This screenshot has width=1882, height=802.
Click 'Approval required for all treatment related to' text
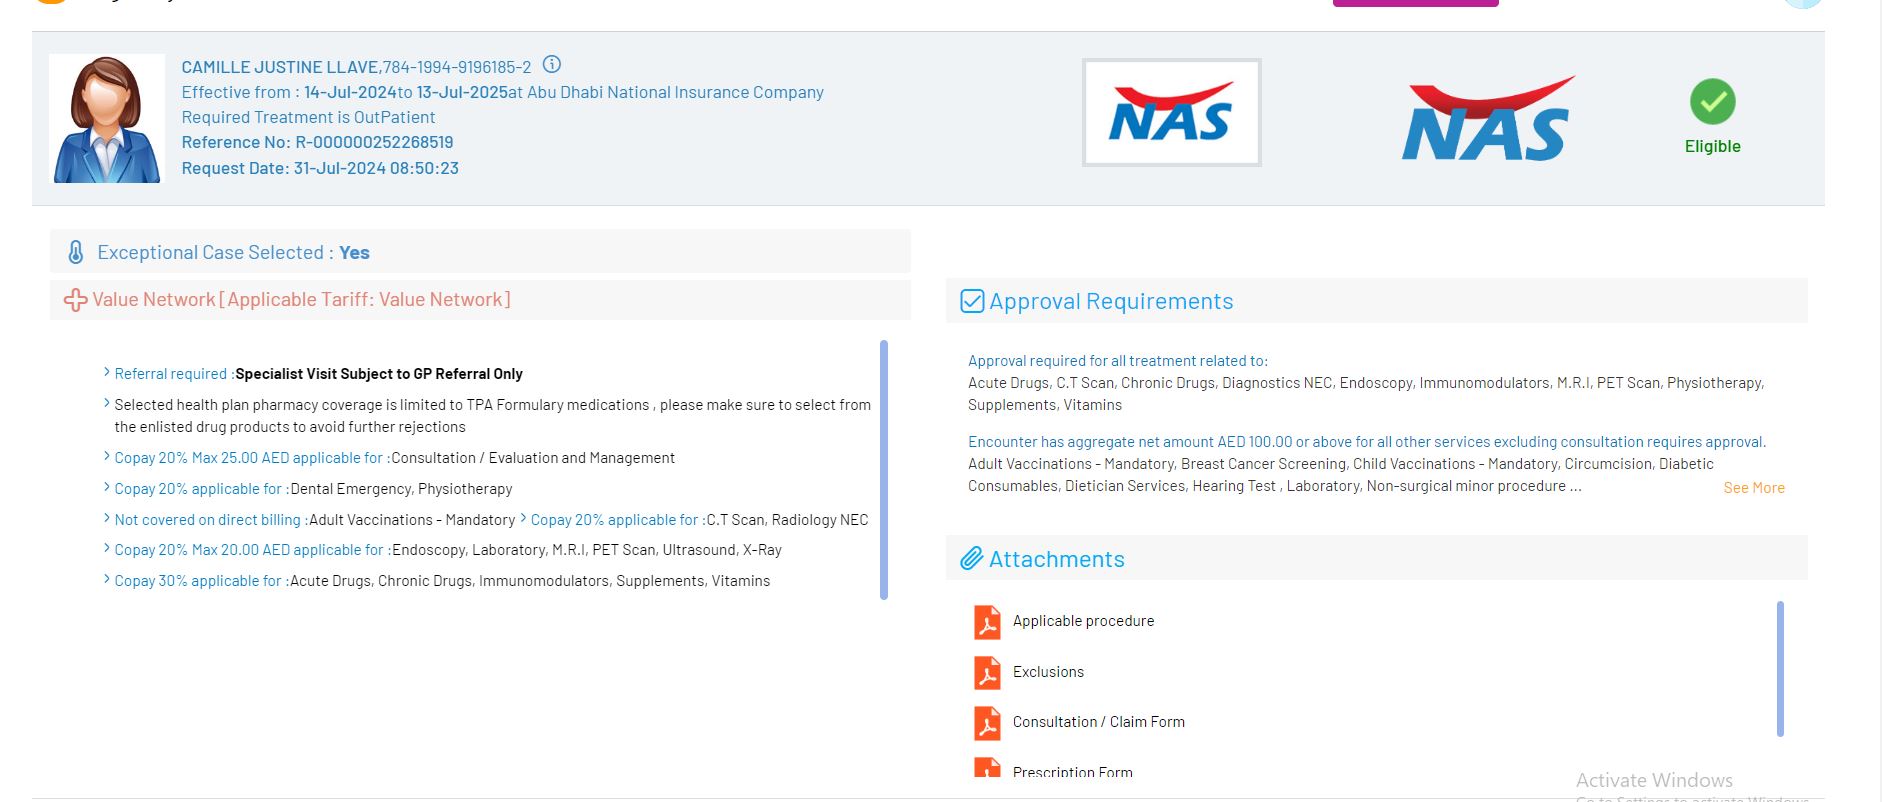coord(1118,361)
